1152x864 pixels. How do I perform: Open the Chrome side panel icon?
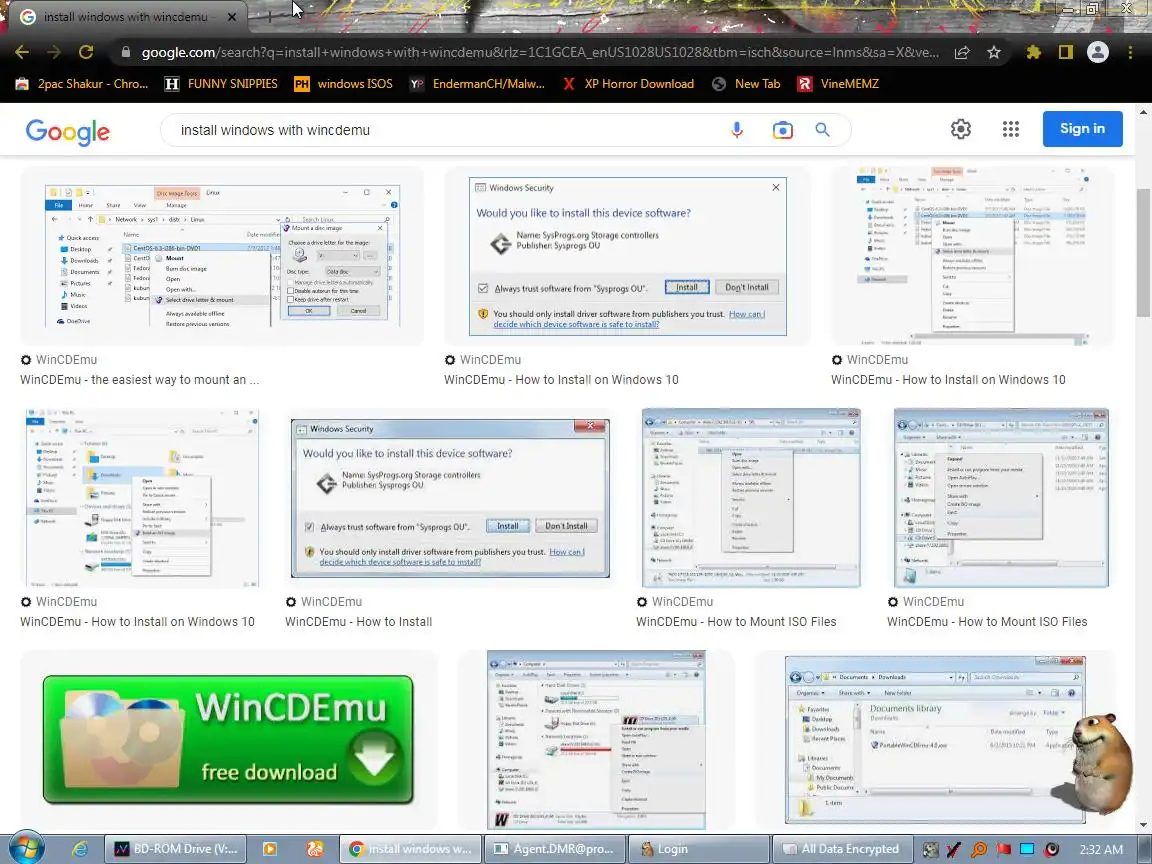[x=1066, y=52]
